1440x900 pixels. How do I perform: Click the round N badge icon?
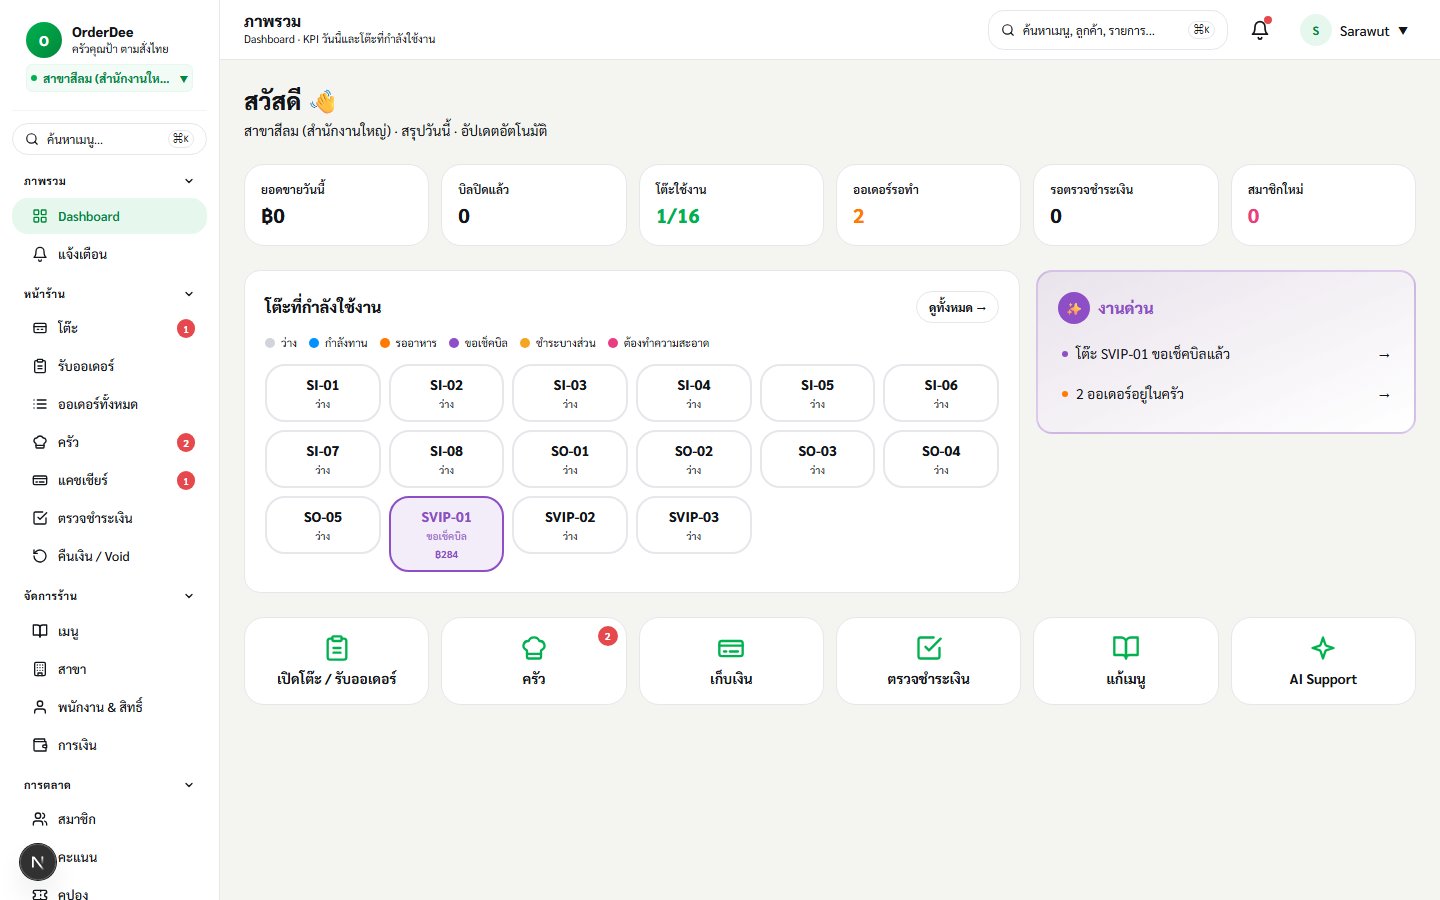point(38,862)
